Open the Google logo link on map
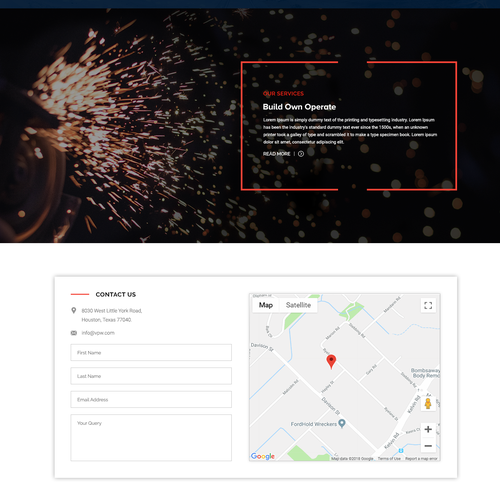 coord(263,456)
